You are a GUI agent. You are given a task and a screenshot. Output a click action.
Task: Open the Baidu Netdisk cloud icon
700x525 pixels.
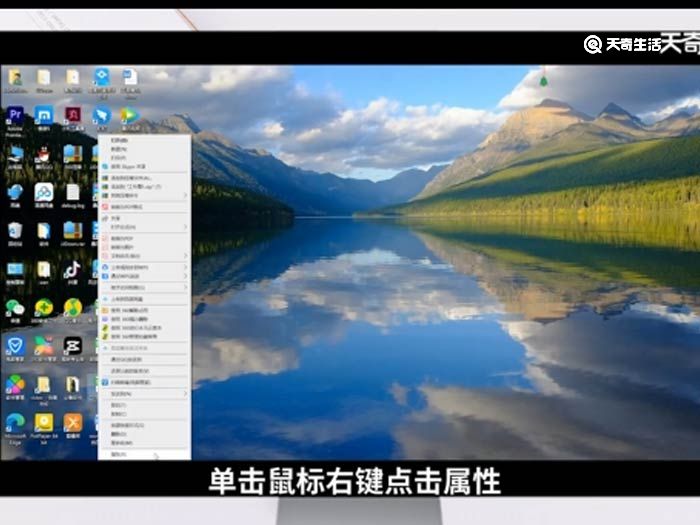44,193
